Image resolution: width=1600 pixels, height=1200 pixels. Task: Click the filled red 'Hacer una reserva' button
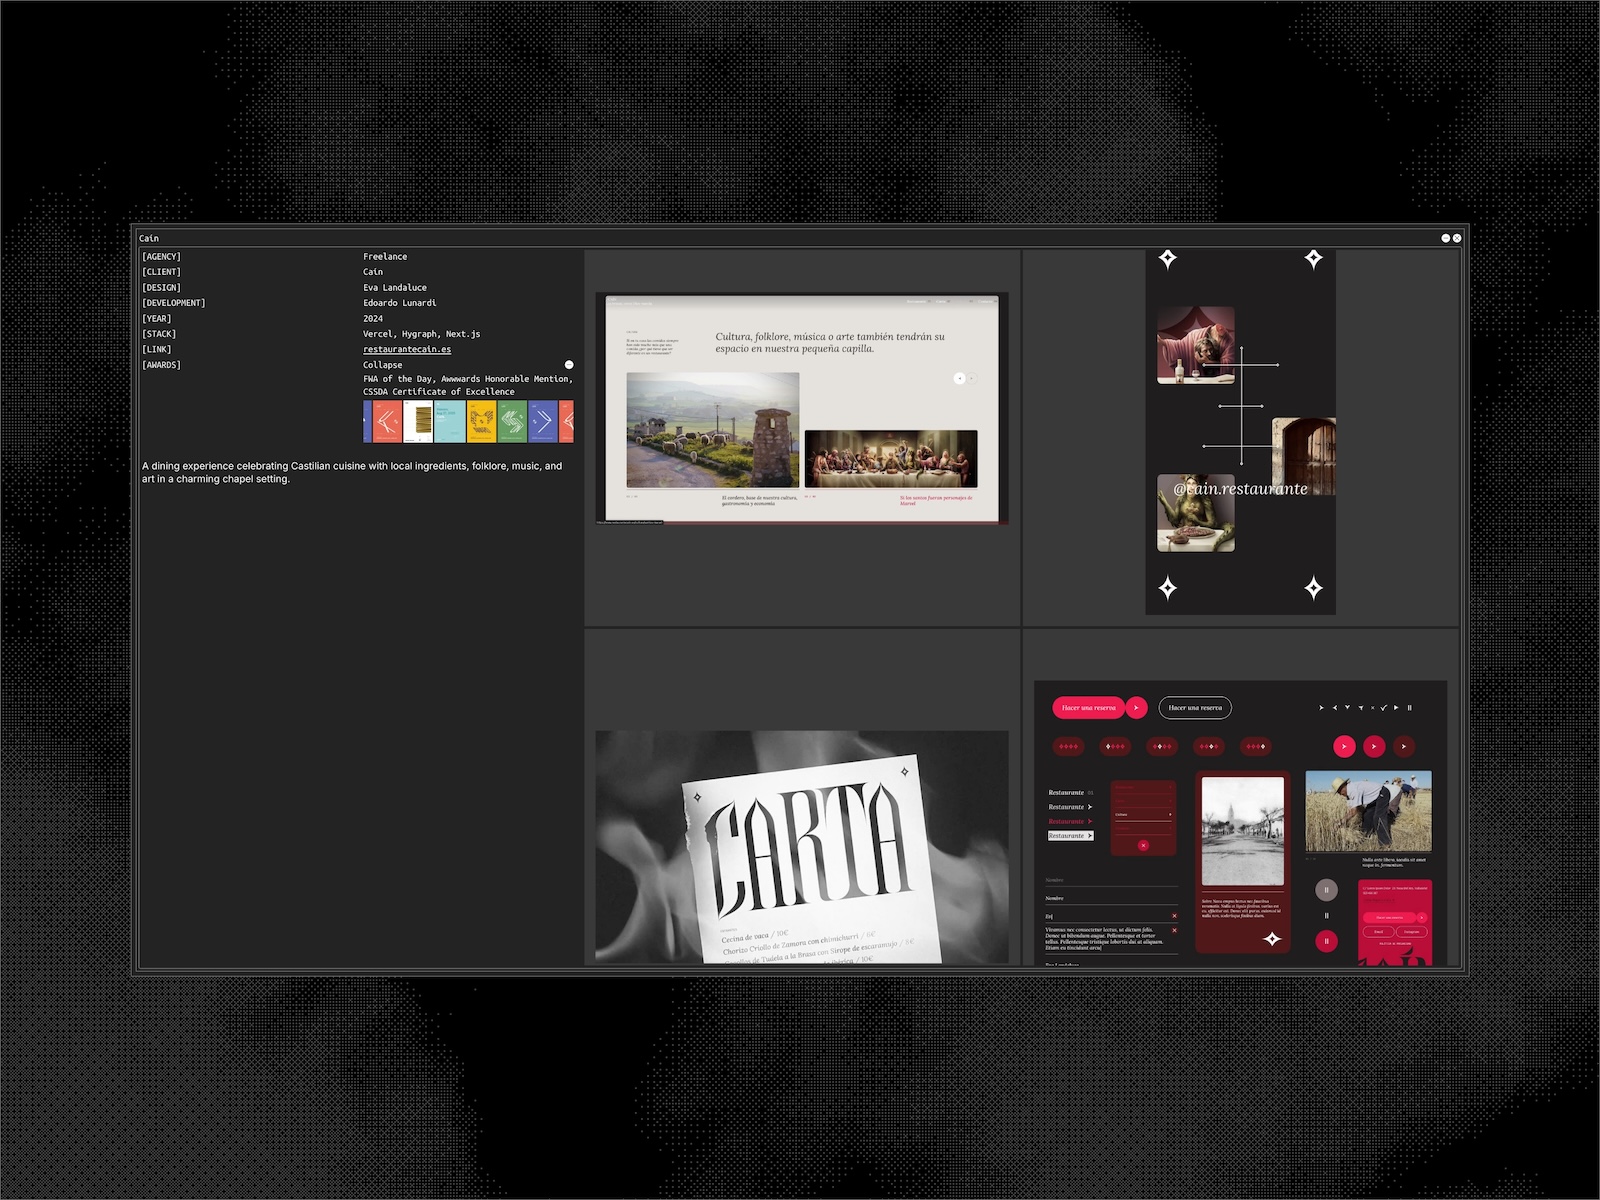[x=1088, y=708]
